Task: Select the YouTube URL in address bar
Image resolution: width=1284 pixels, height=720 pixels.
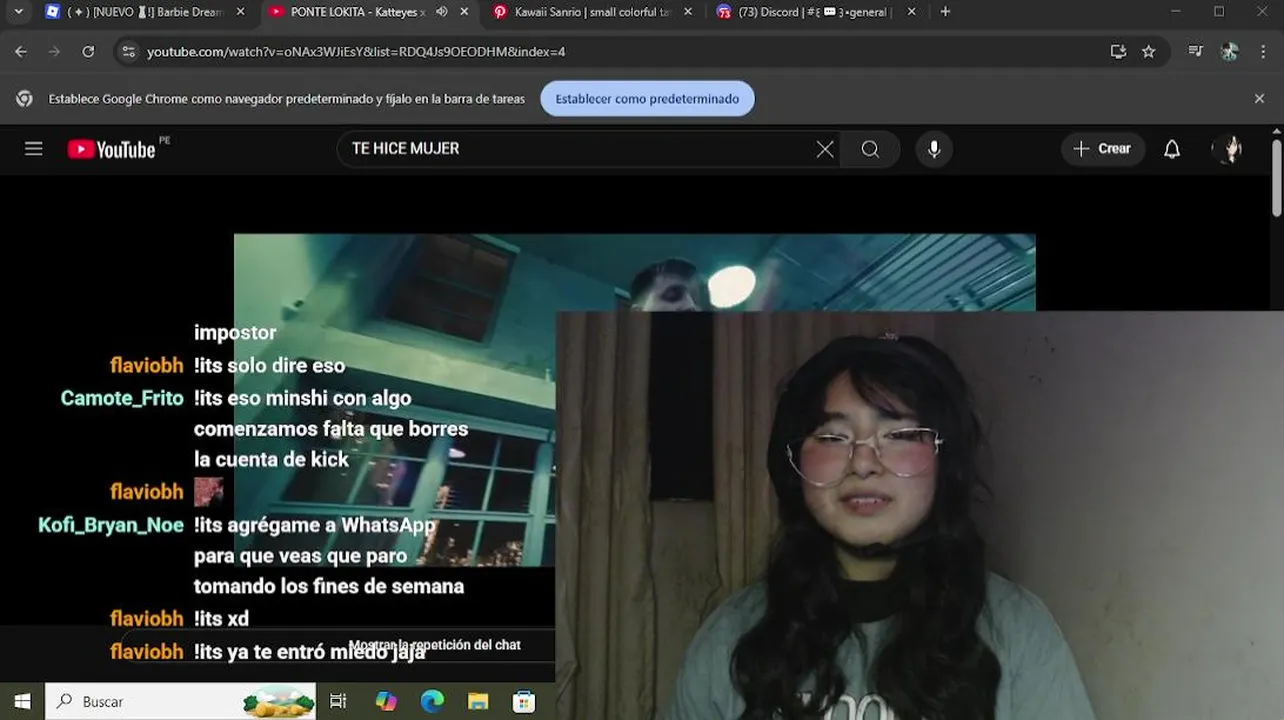Action: coord(356,52)
